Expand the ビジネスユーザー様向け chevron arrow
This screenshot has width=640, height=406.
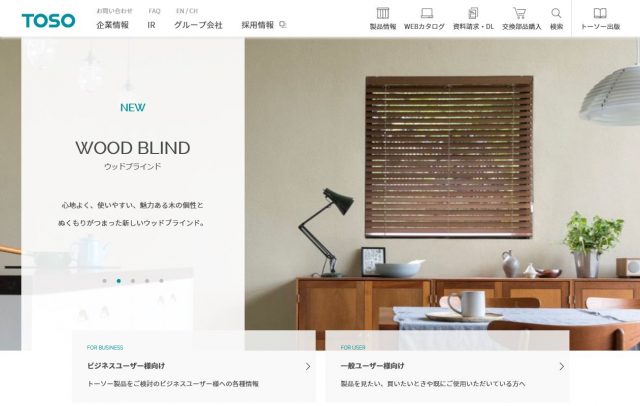click(x=308, y=366)
